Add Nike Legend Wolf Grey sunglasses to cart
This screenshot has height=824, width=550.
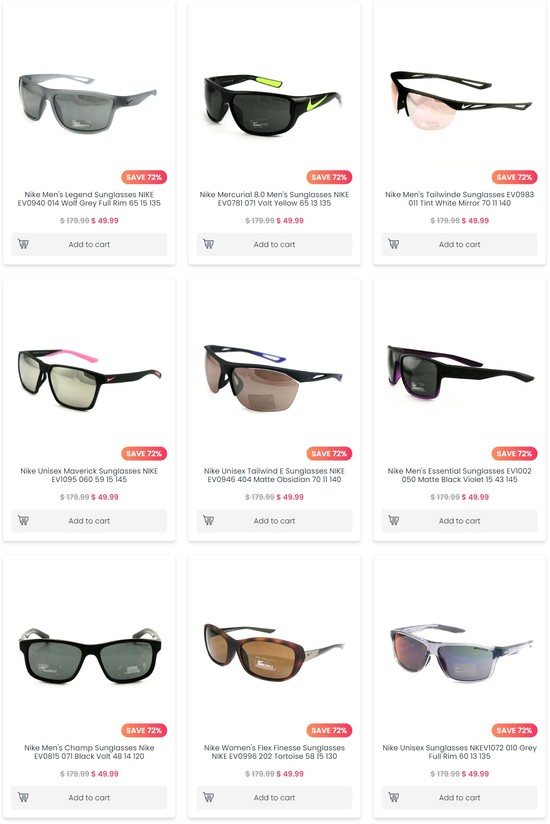tap(89, 244)
